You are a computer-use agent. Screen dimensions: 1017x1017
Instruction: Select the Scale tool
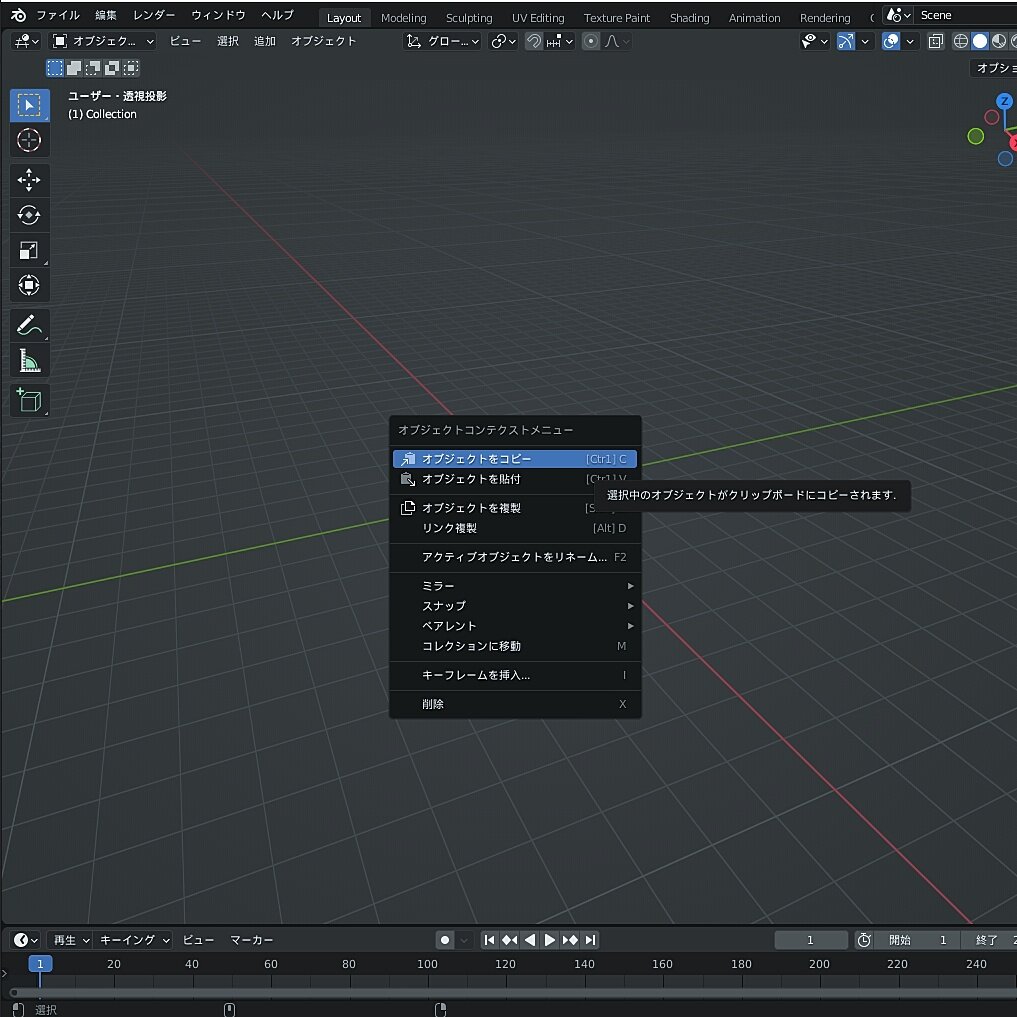pyautogui.click(x=29, y=250)
